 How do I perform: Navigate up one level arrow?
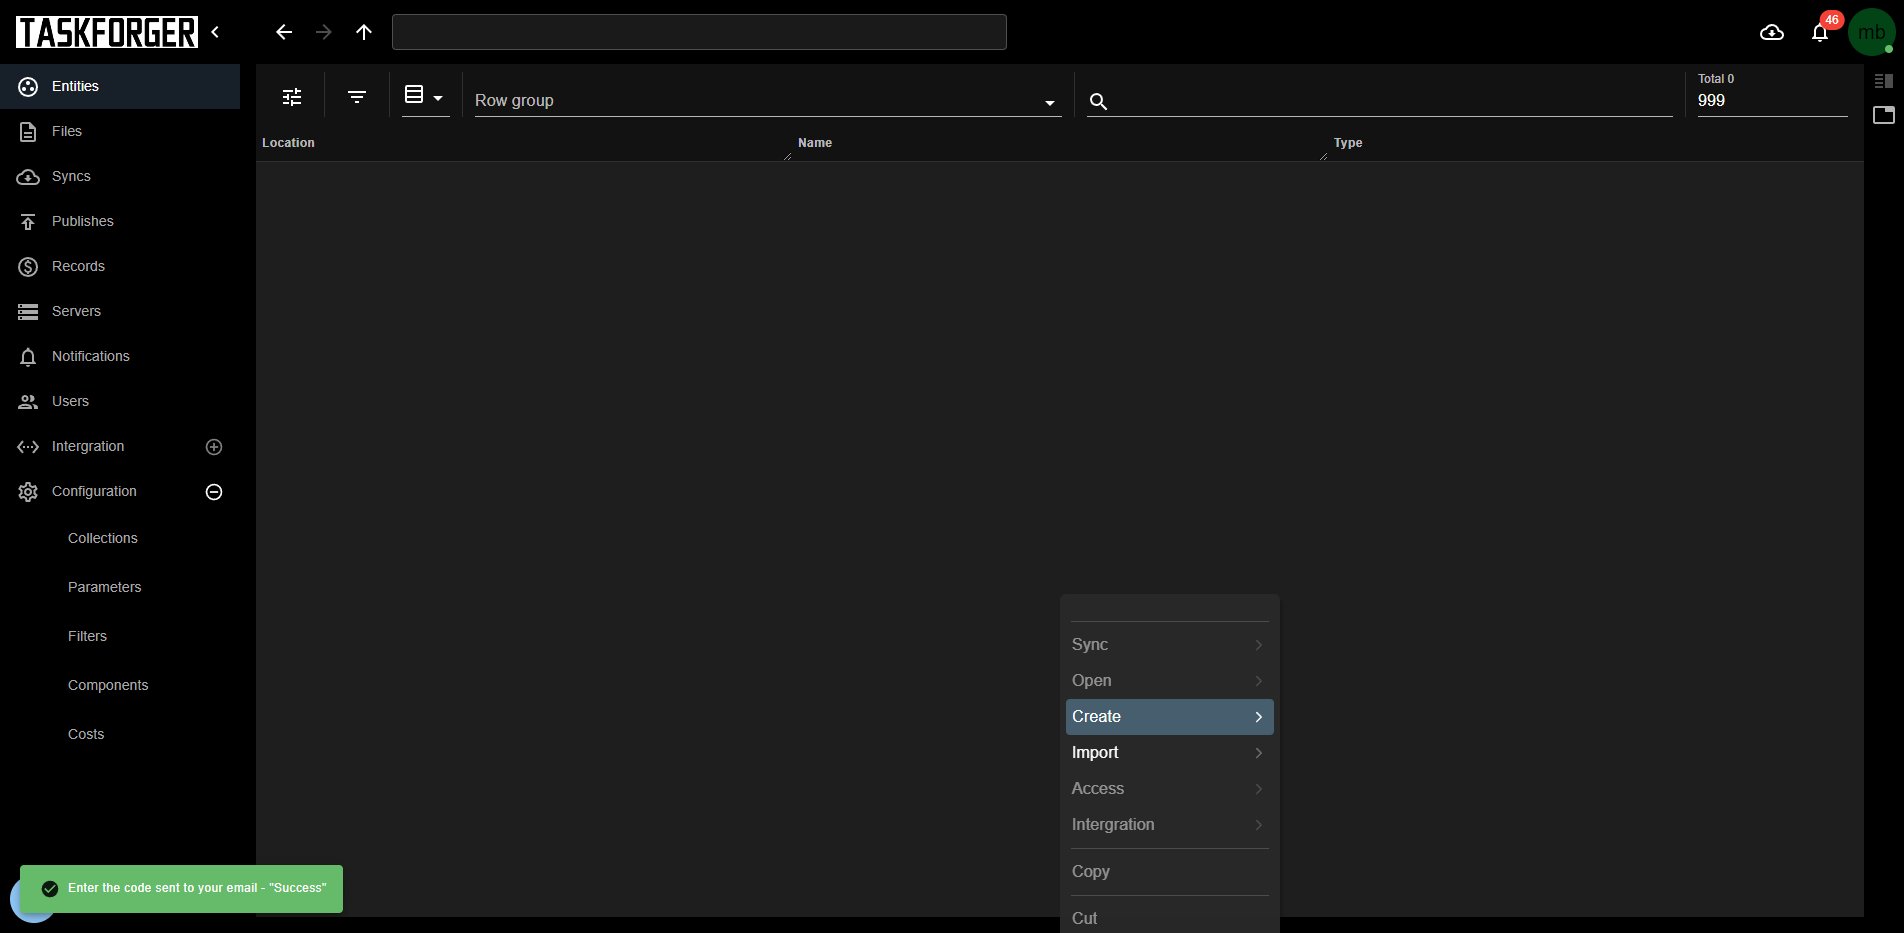tap(364, 32)
